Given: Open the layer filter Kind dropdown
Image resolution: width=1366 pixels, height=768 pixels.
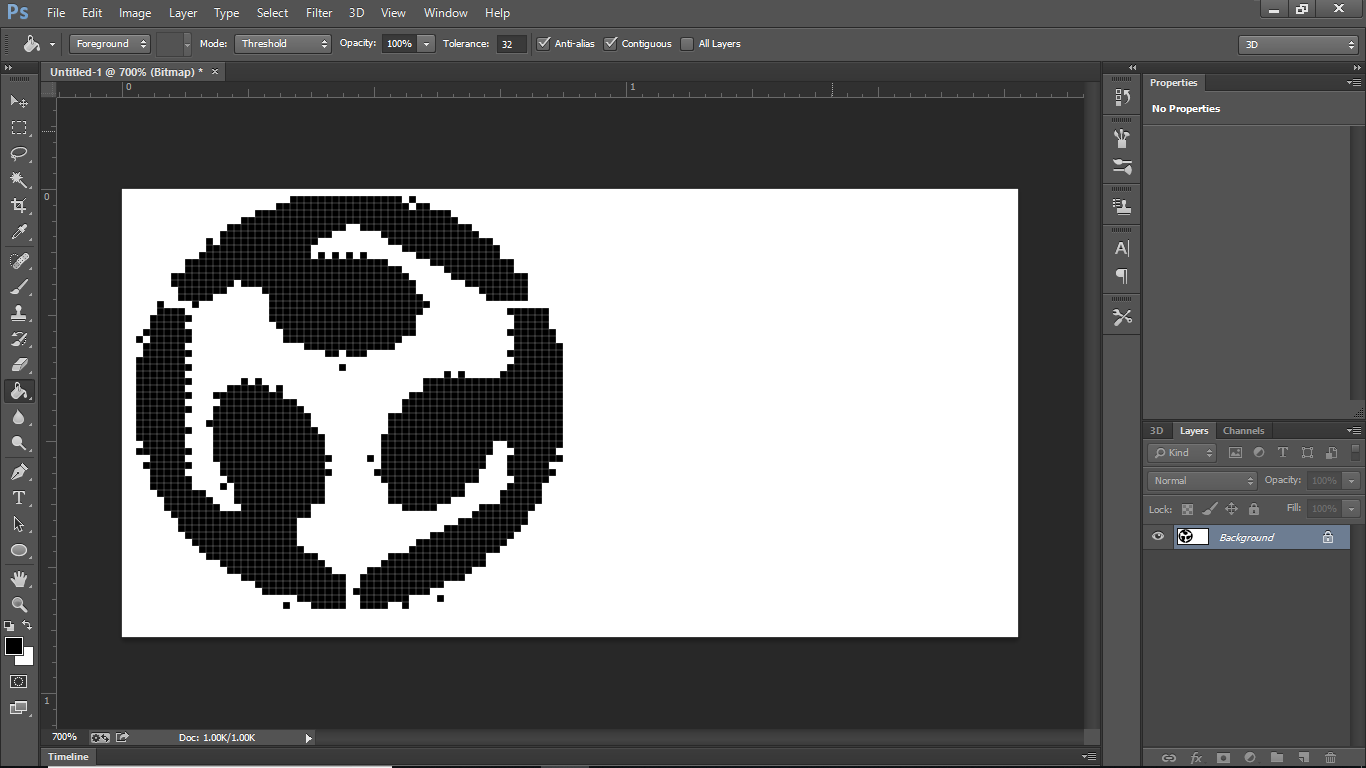Looking at the screenshot, I should click(1182, 453).
